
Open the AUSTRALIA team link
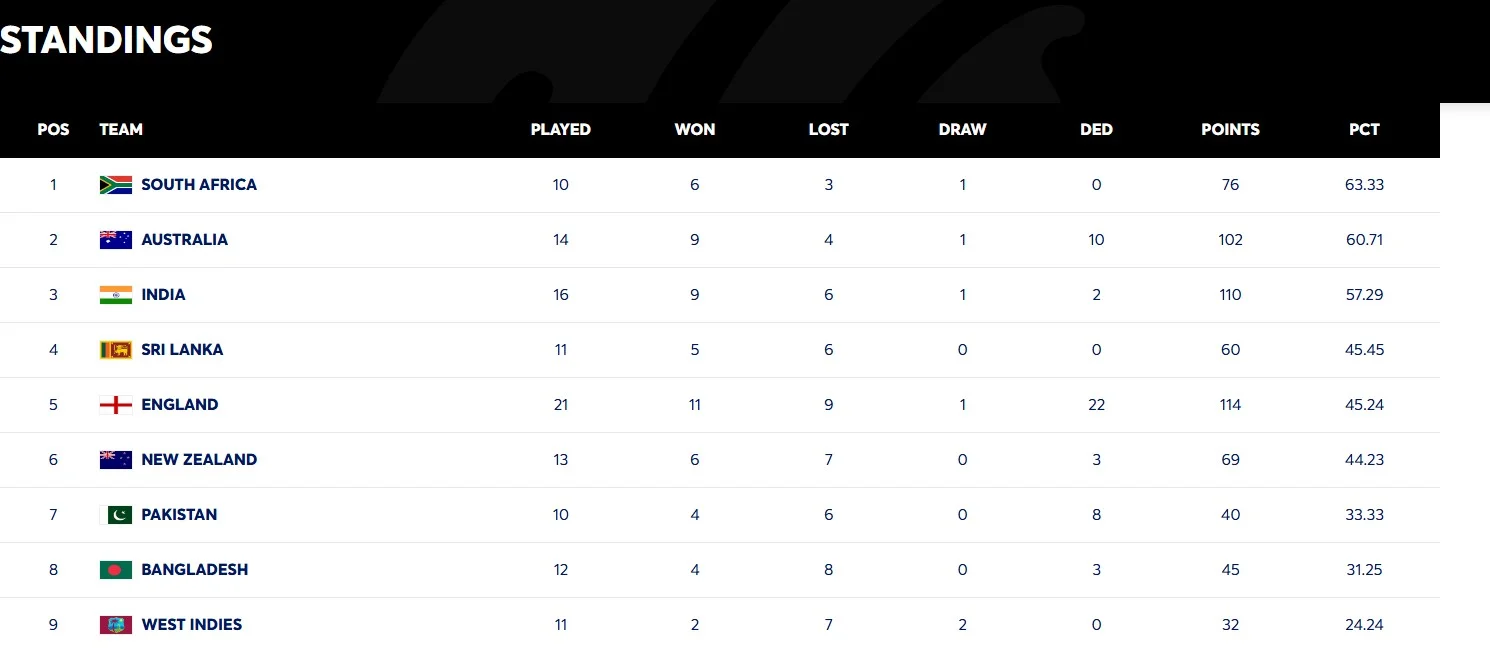tap(185, 240)
